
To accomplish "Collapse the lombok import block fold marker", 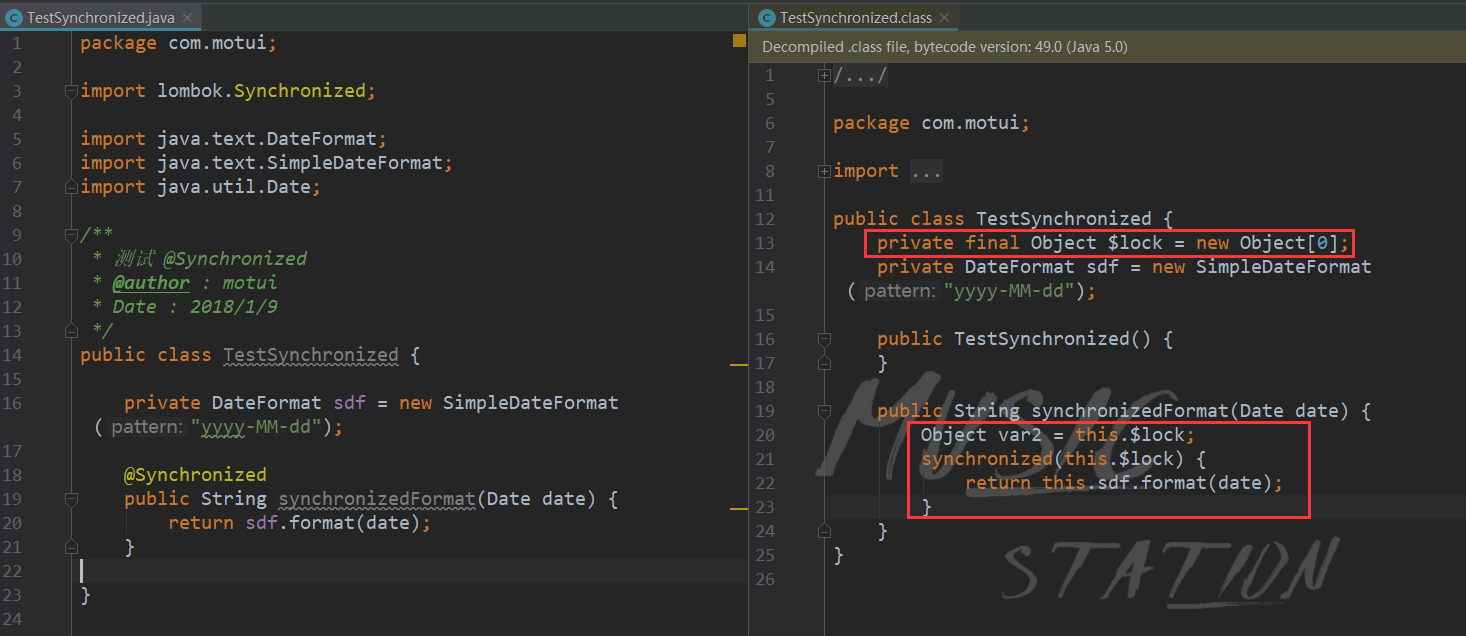I will (71, 91).
